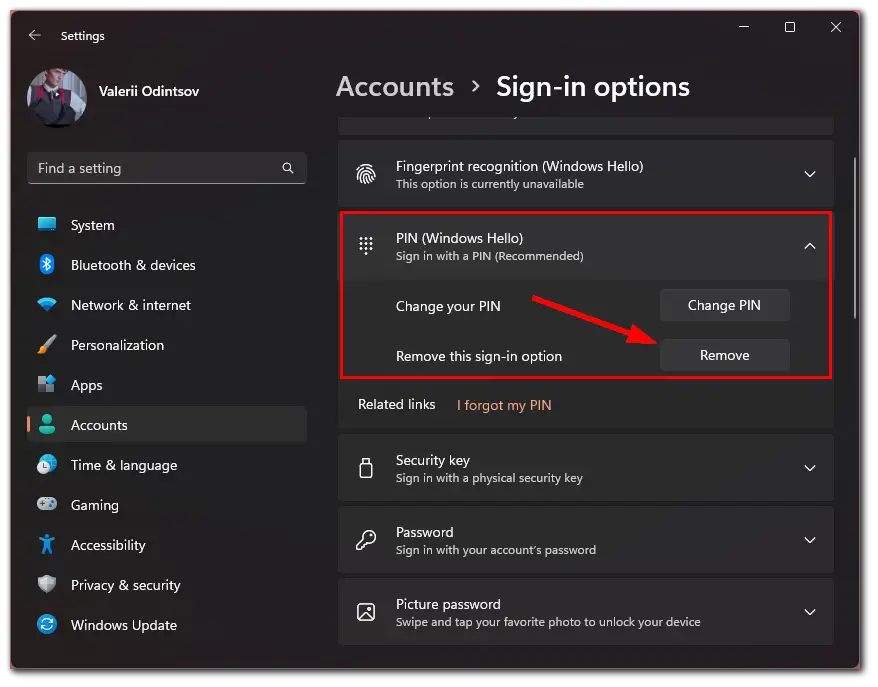Open the Personalization category

coord(166,345)
